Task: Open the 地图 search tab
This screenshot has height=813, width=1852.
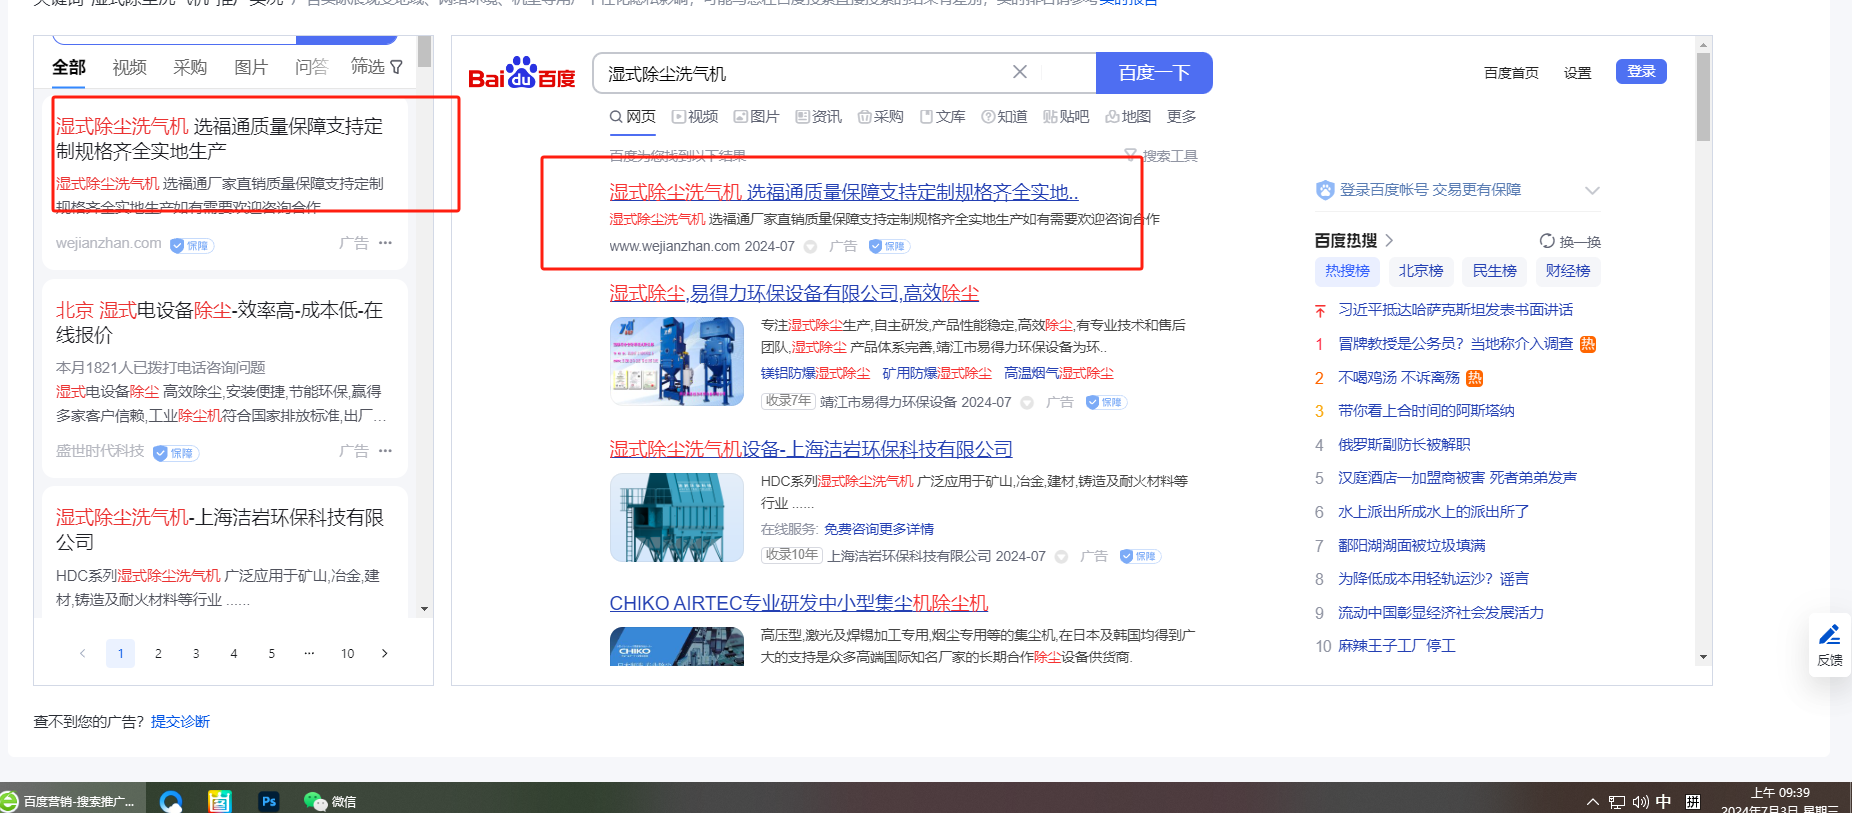Action: coord(1128,117)
